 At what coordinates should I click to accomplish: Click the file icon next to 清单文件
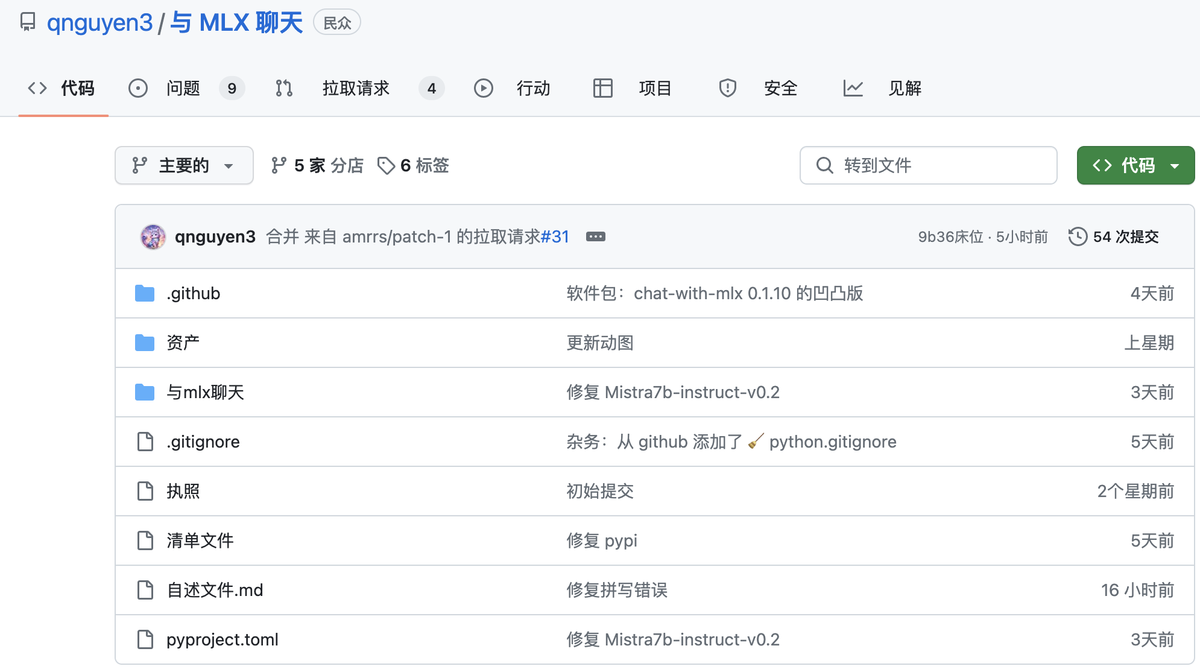(x=145, y=541)
